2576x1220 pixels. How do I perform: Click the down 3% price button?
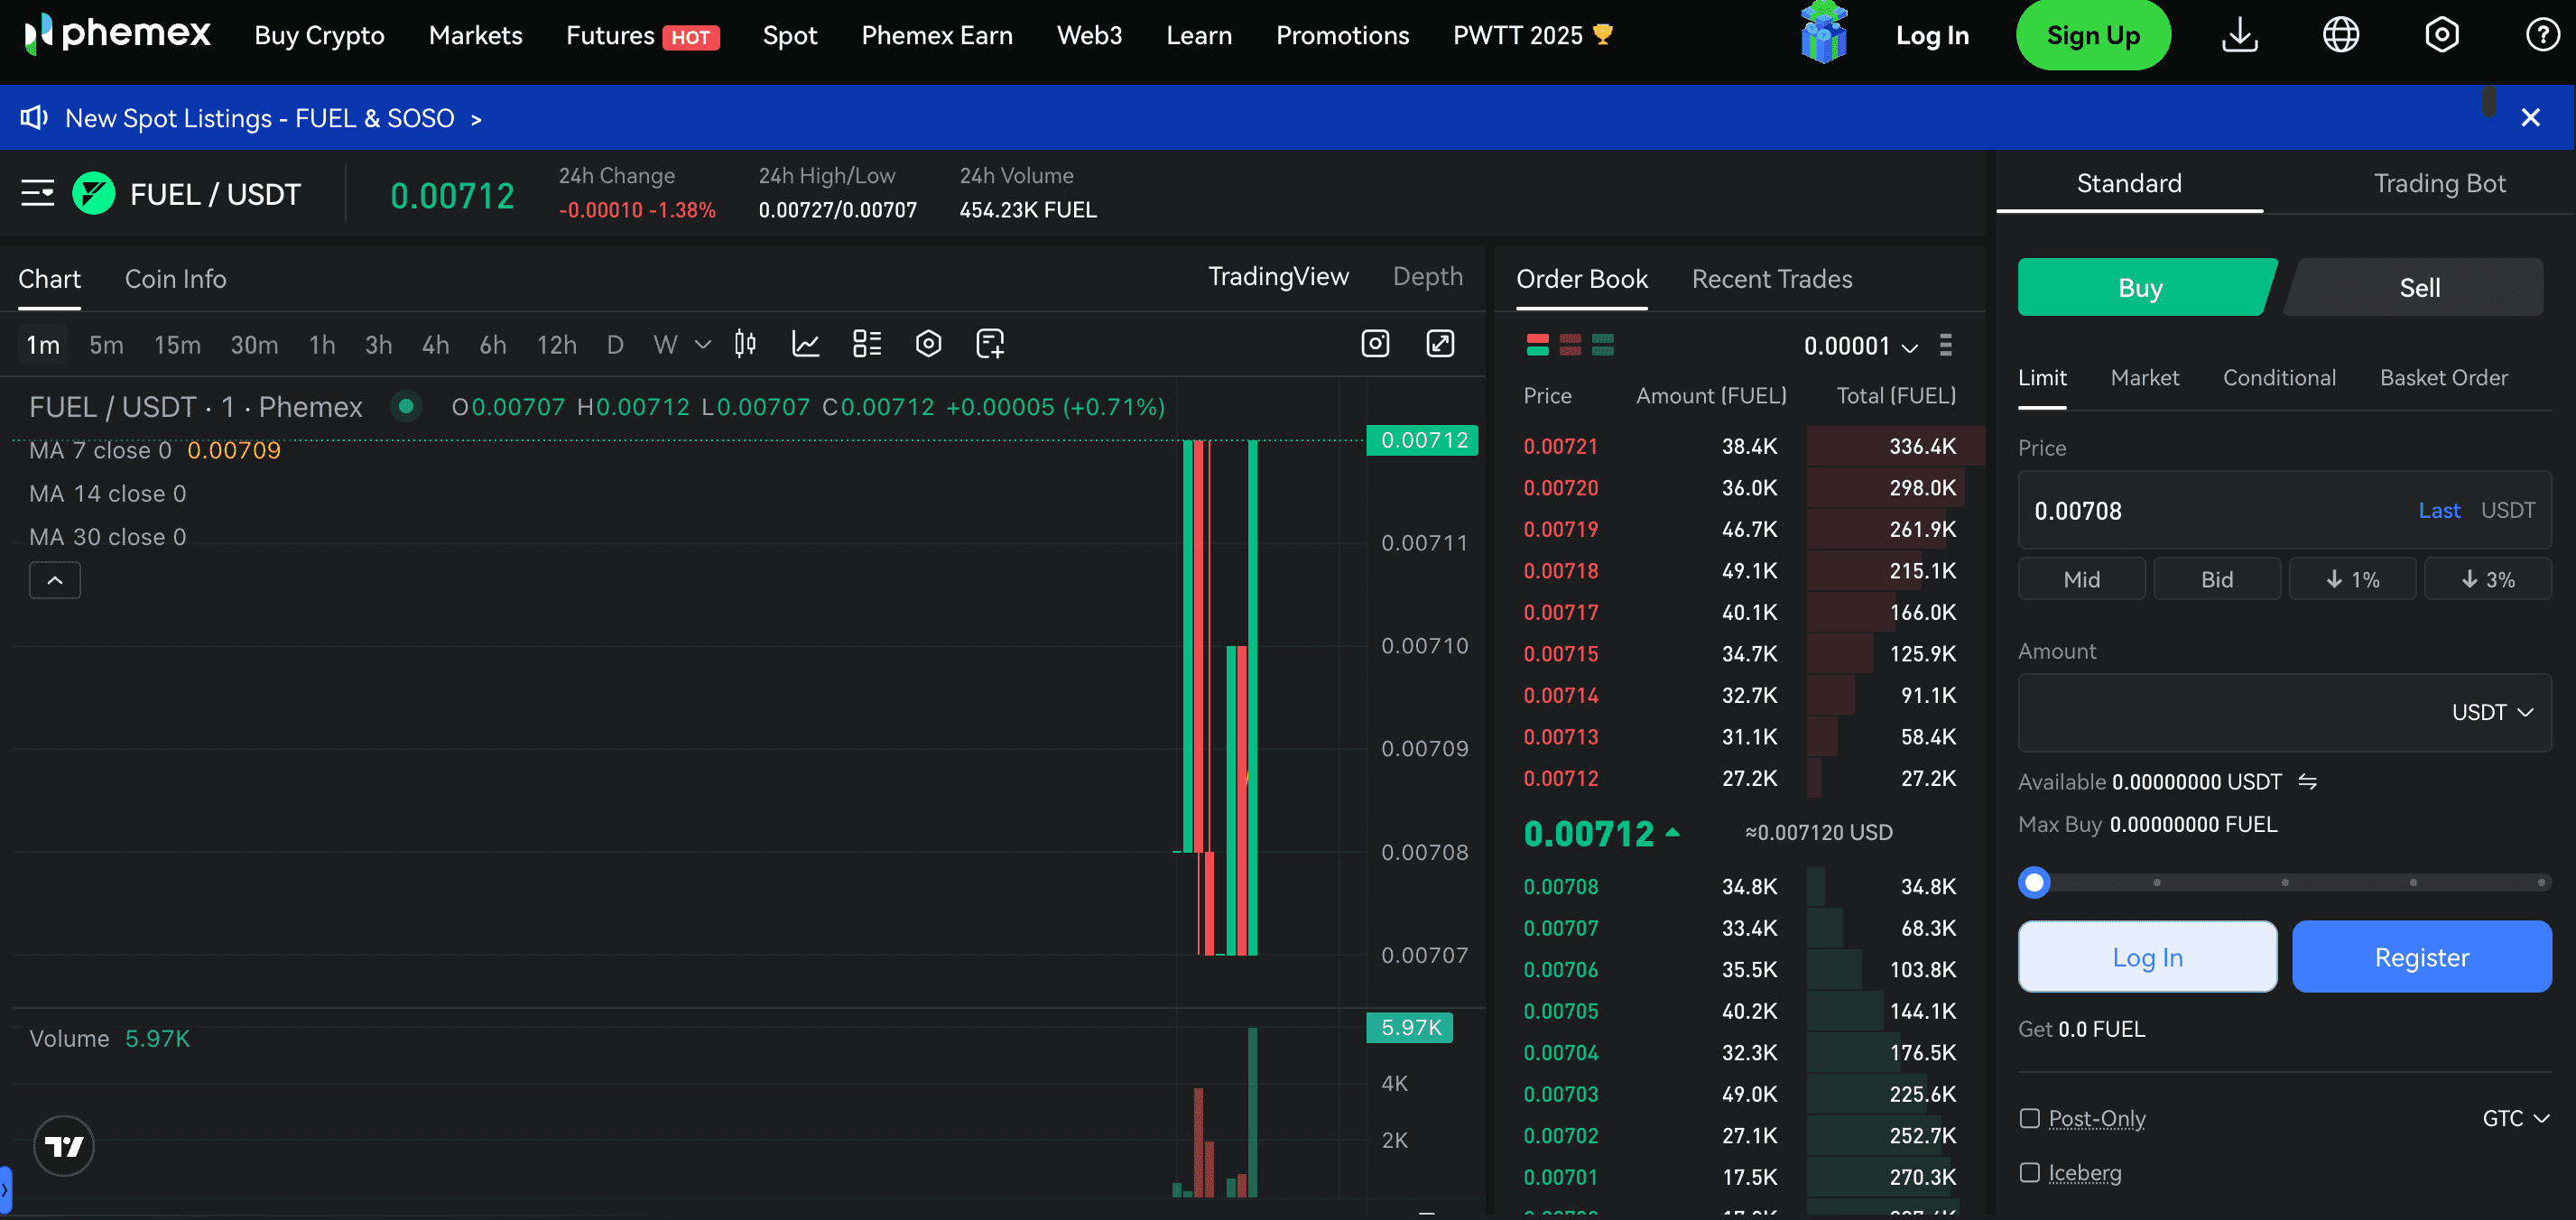coord(2487,579)
